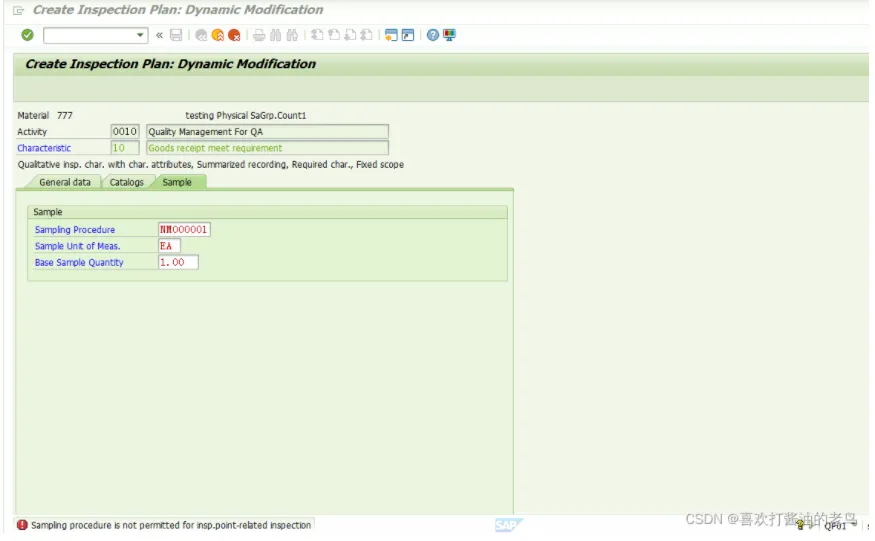Open the Help question mark icon
This screenshot has height=541, width=875.
click(432, 35)
